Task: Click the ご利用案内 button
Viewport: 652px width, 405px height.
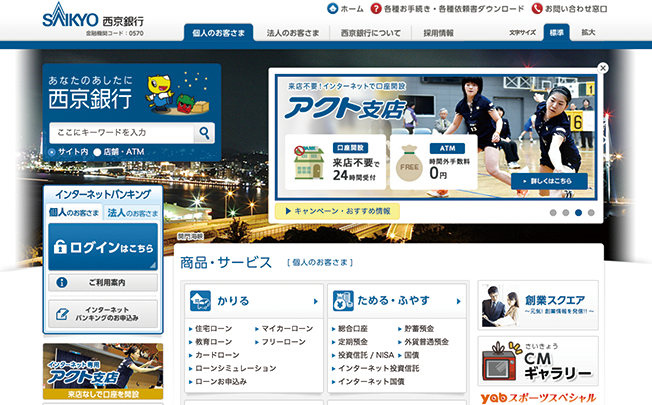Action: click(x=103, y=282)
